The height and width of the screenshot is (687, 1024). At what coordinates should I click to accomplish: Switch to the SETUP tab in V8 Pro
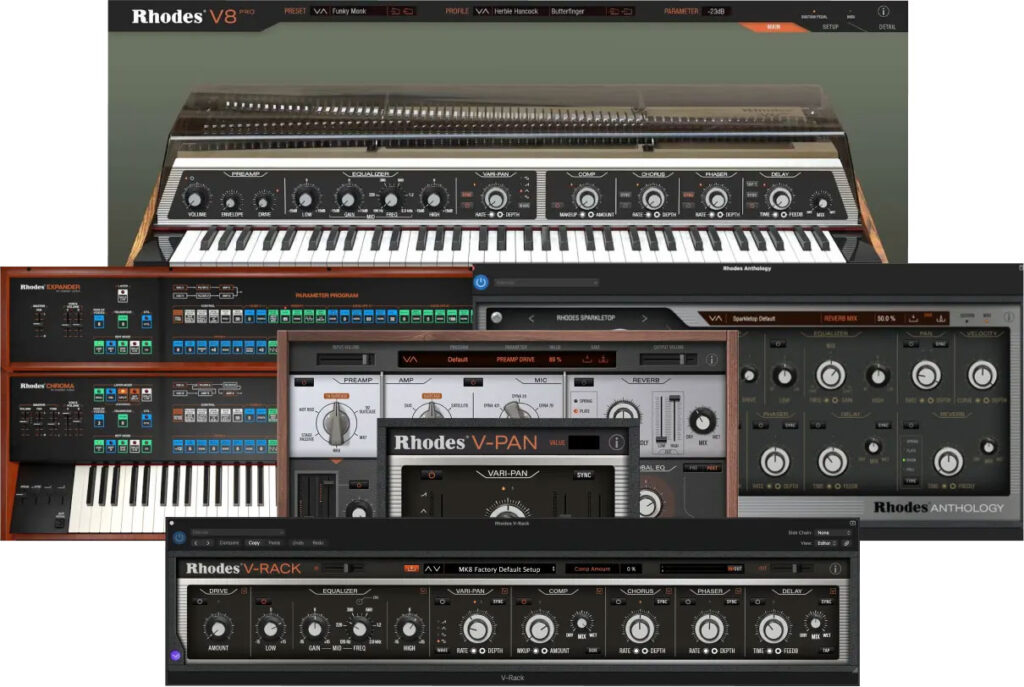pos(830,27)
